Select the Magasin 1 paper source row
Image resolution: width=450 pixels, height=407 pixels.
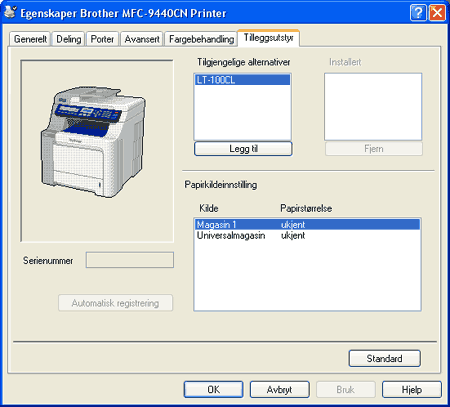(307, 224)
